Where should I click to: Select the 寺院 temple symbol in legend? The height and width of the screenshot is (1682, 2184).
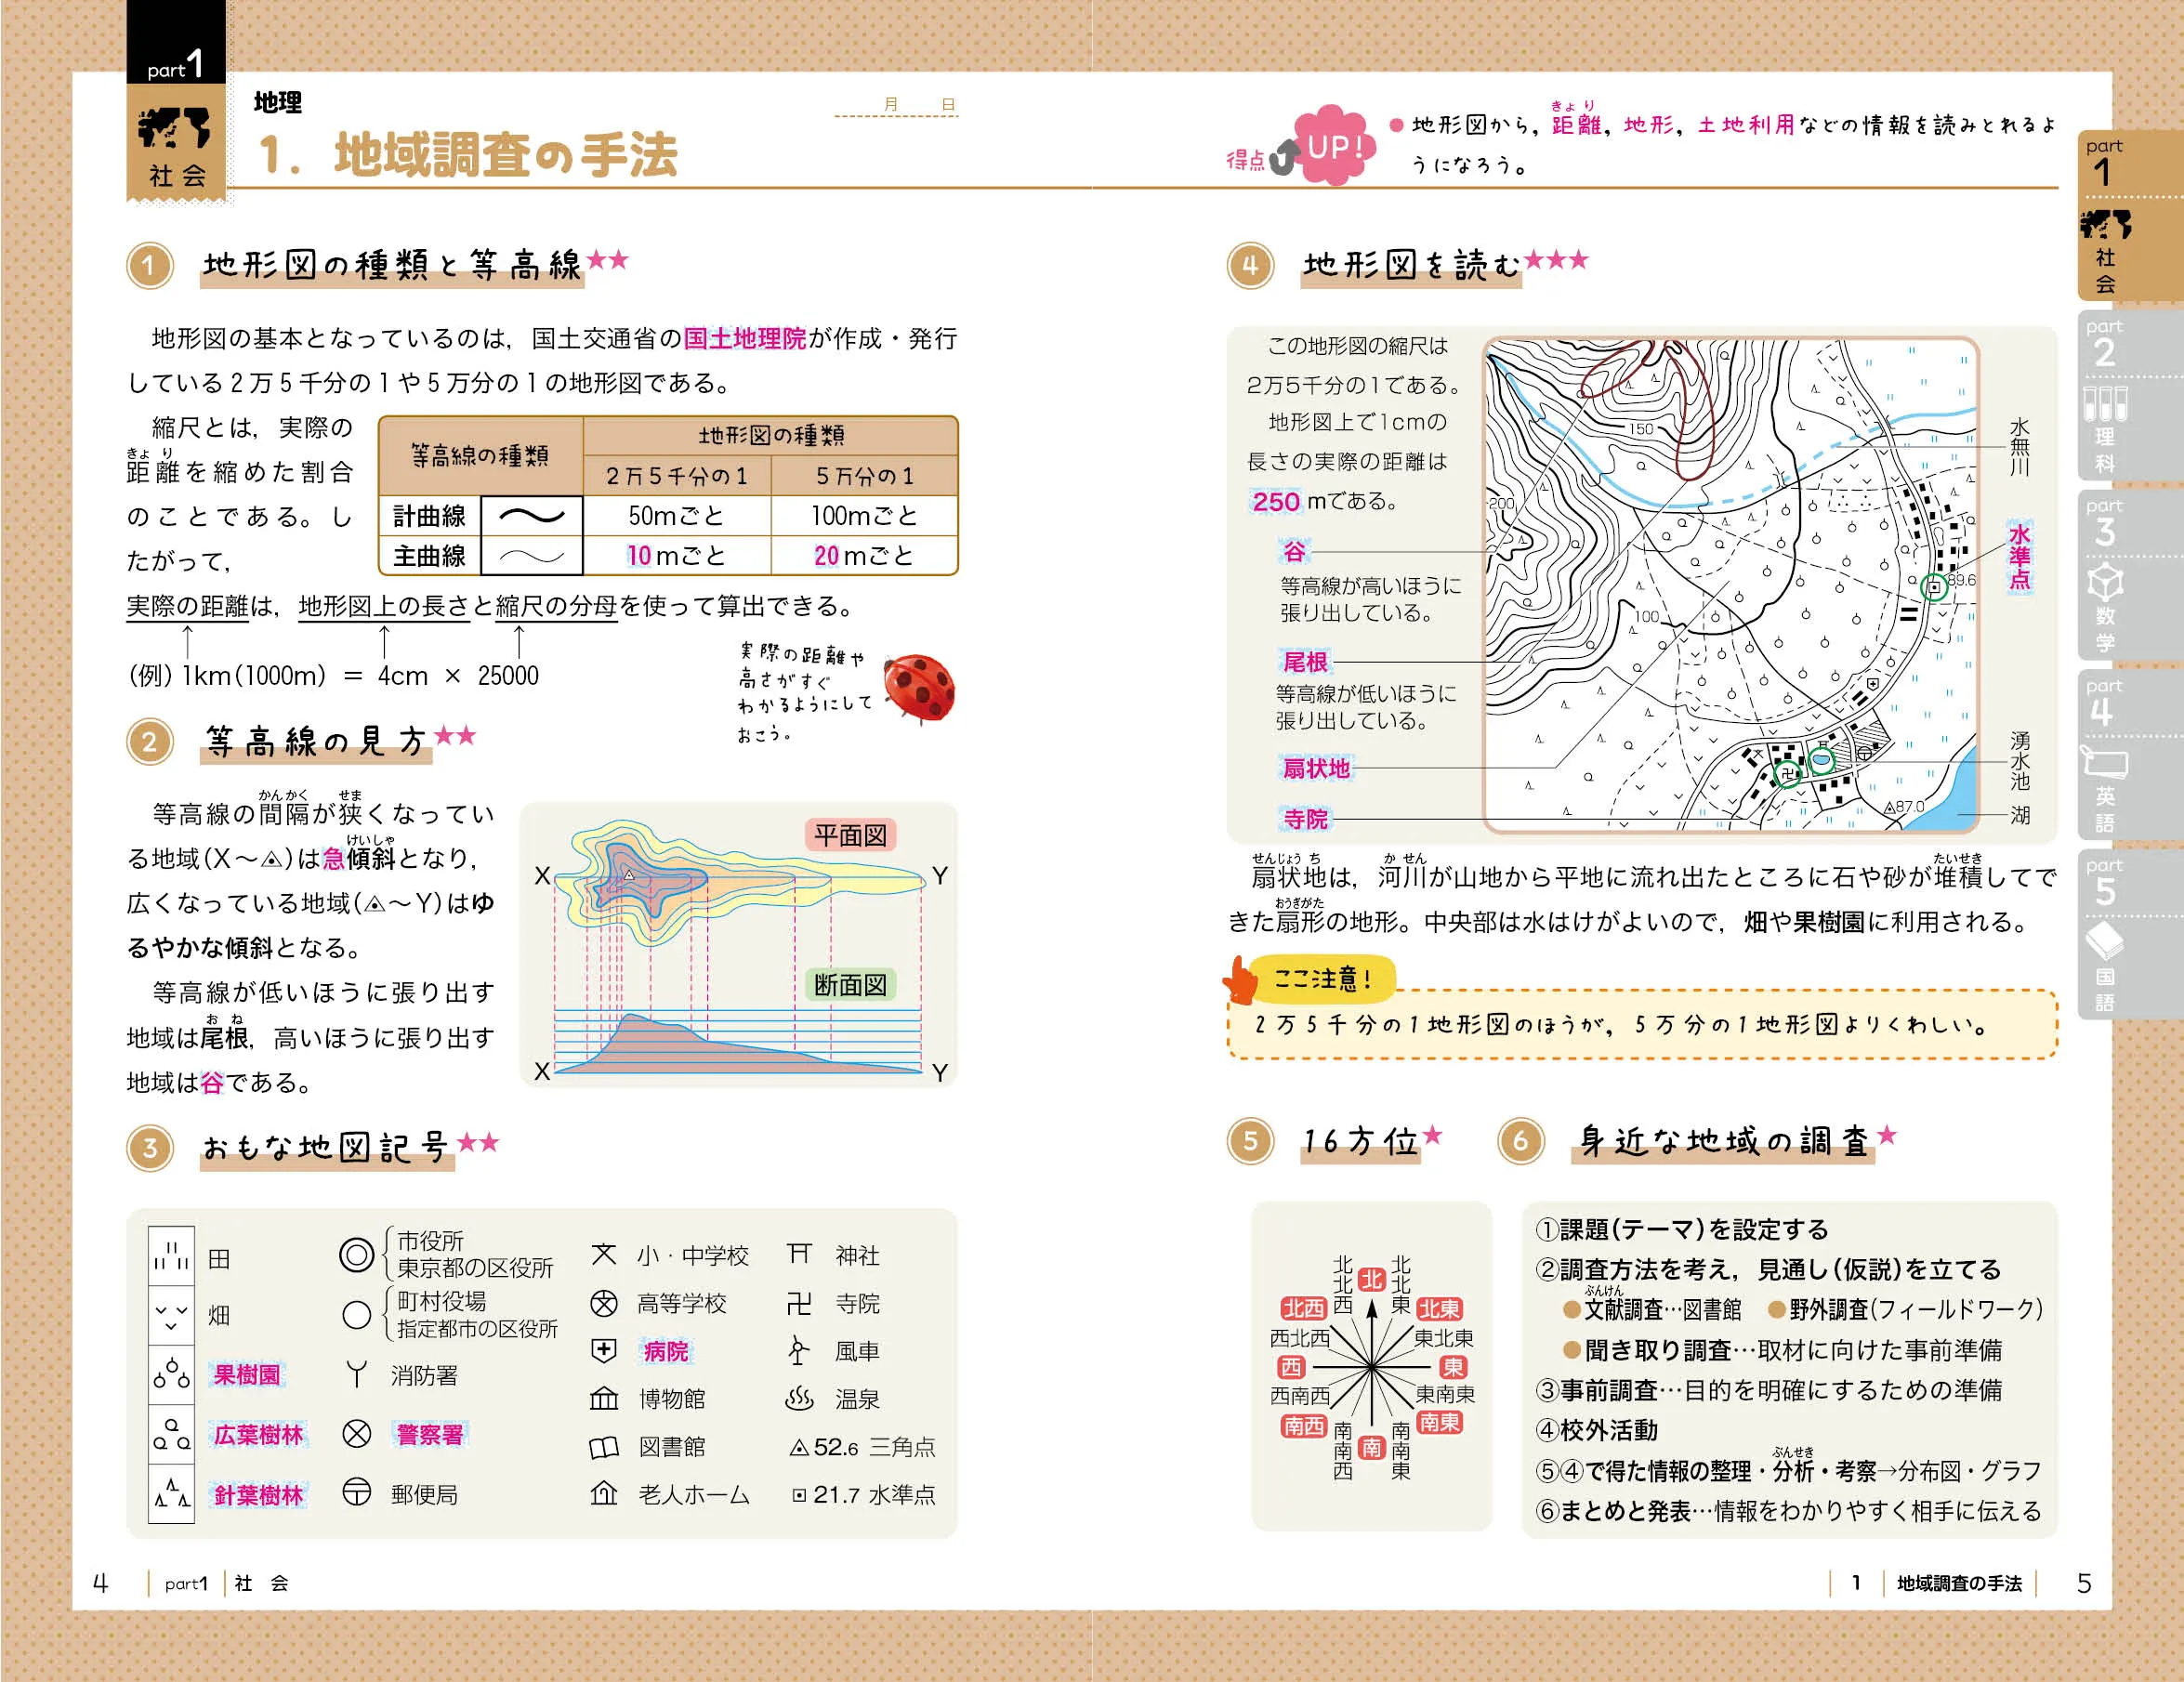tap(799, 1303)
